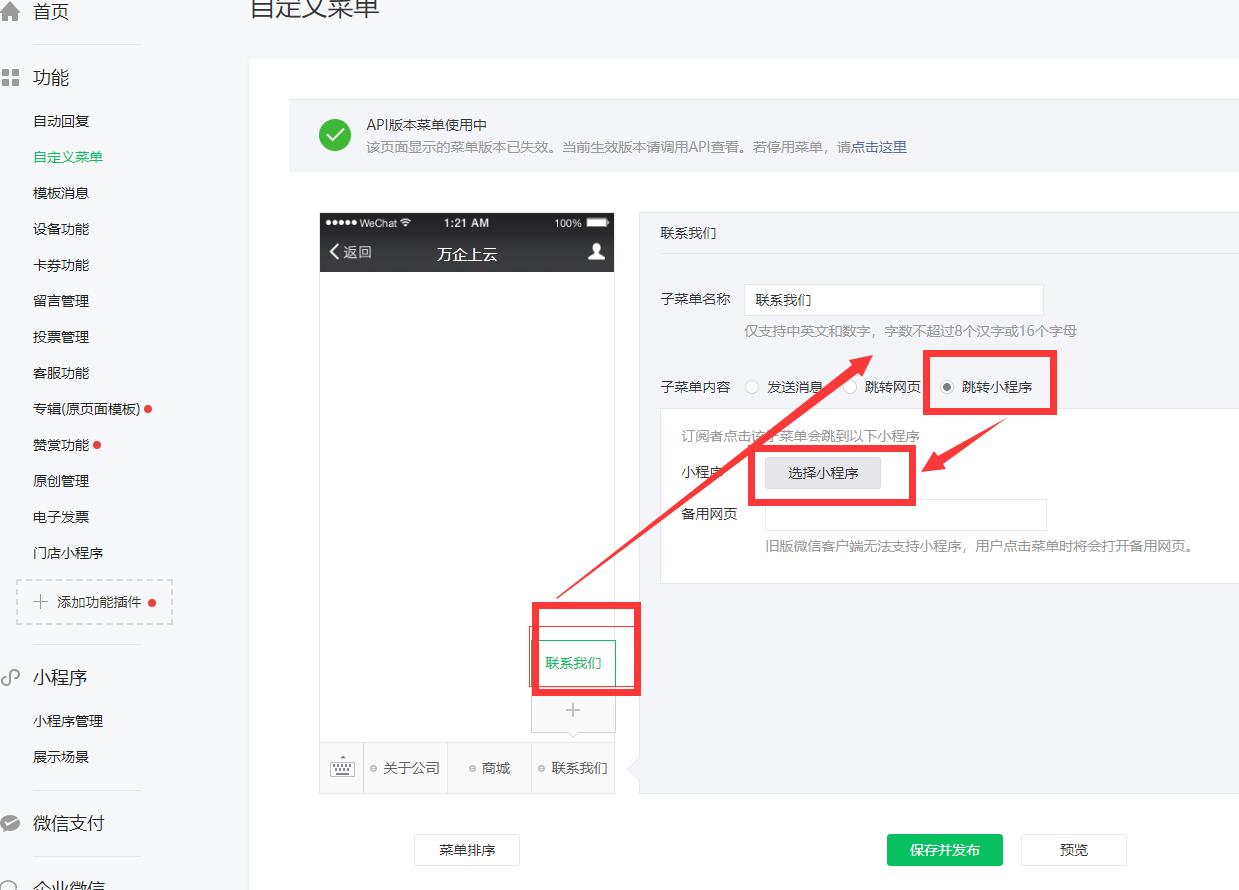Click the profile icon in phone header
The height and width of the screenshot is (890, 1239).
(x=596, y=252)
